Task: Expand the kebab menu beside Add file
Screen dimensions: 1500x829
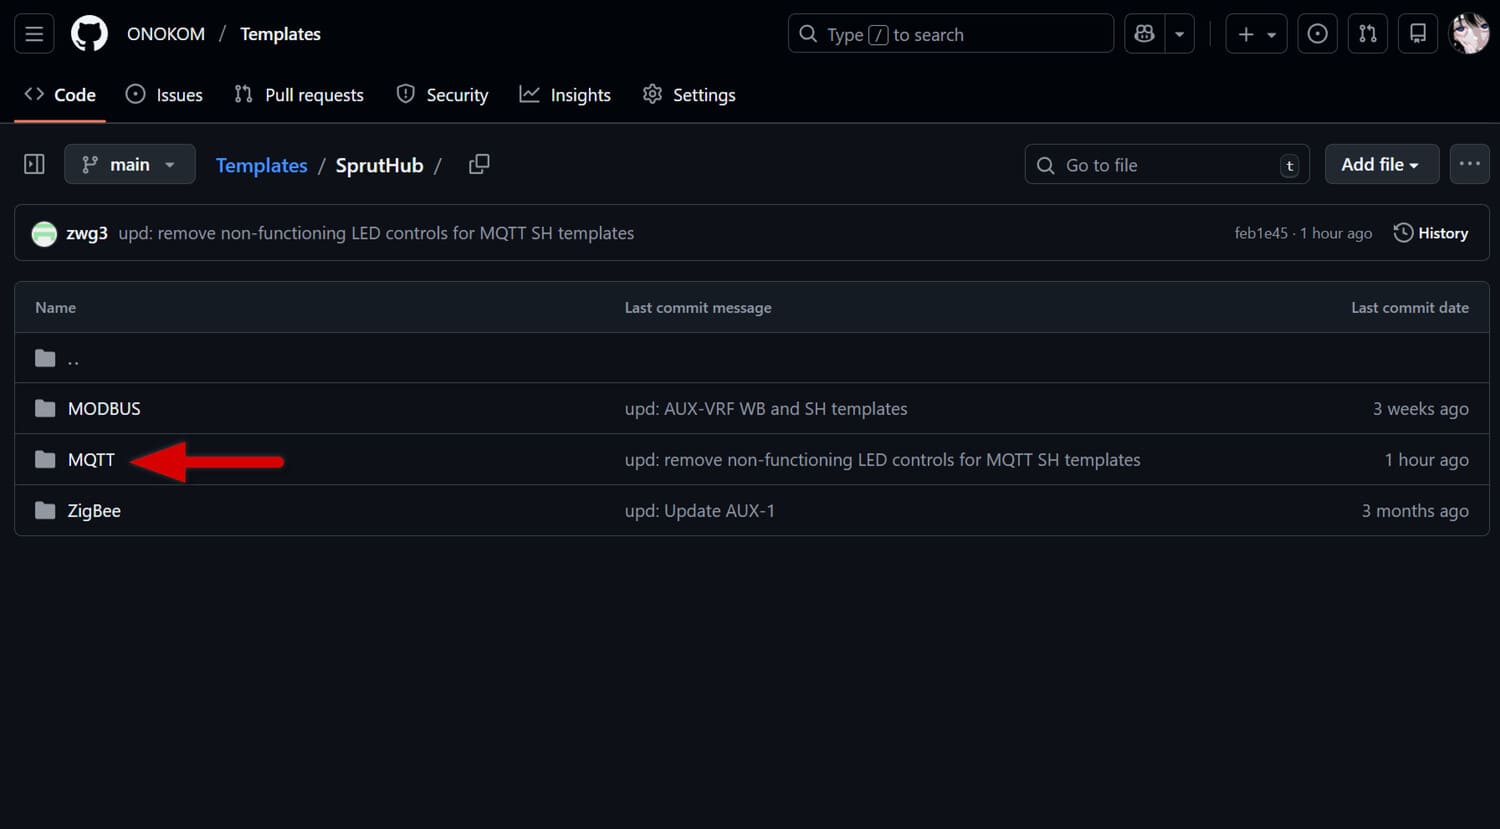Action: [1469, 164]
